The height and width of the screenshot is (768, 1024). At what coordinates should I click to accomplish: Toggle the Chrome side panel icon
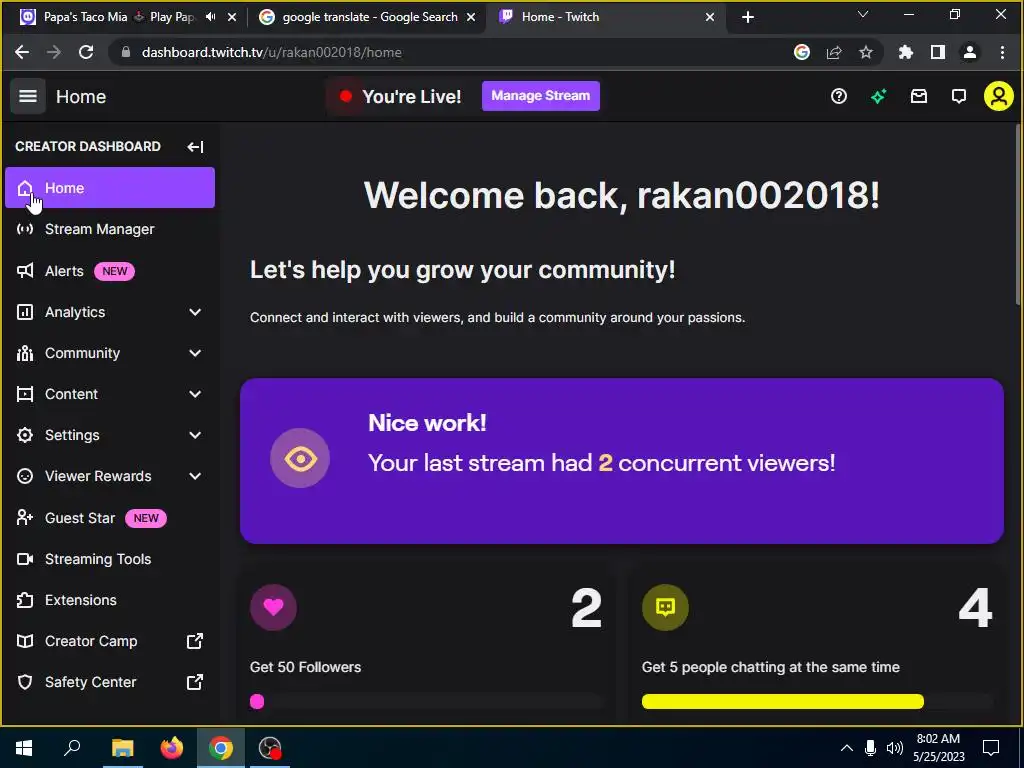[x=938, y=52]
